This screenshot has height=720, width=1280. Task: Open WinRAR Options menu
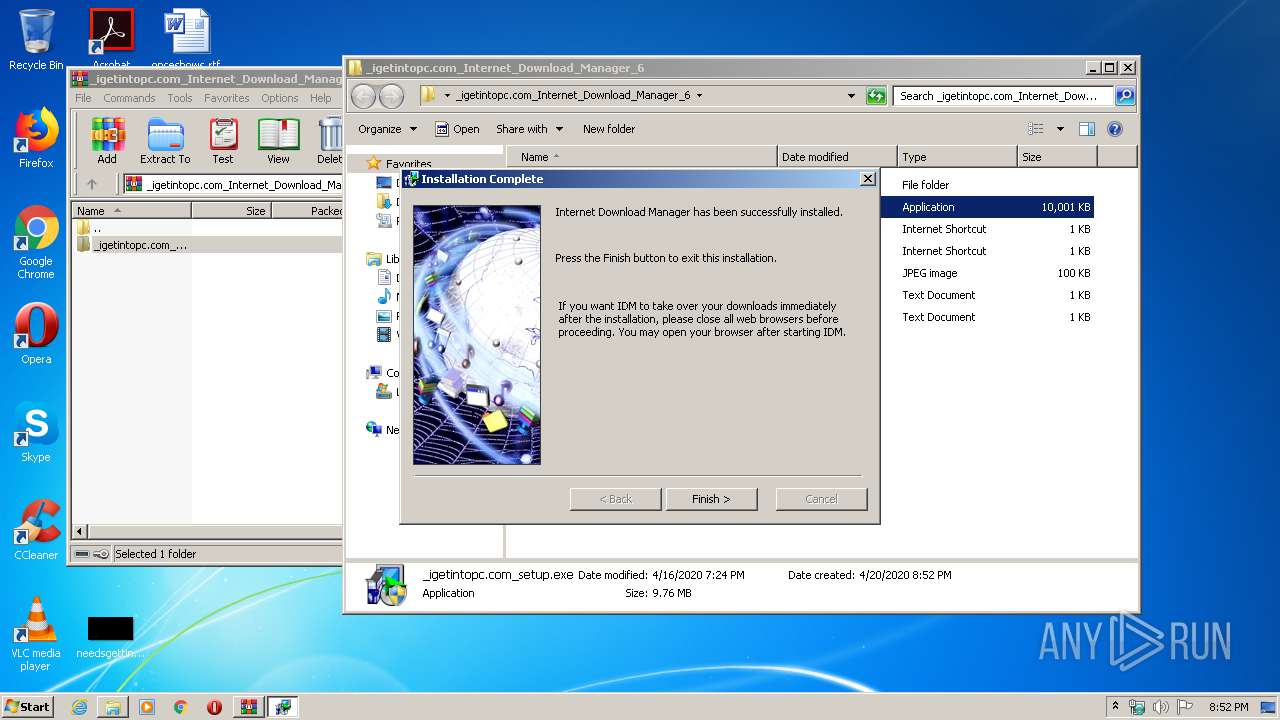tap(280, 98)
